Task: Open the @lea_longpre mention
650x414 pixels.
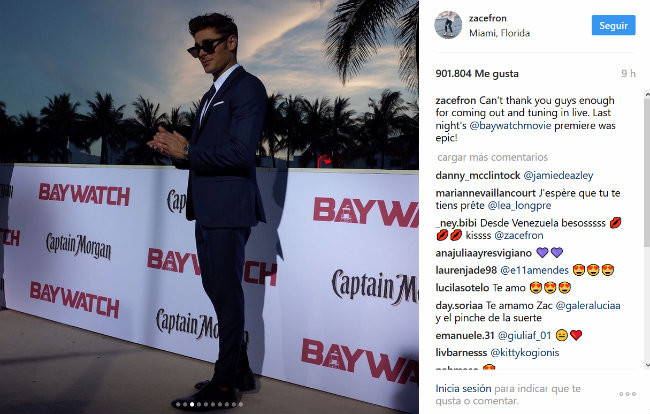Action: [x=519, y=206]
